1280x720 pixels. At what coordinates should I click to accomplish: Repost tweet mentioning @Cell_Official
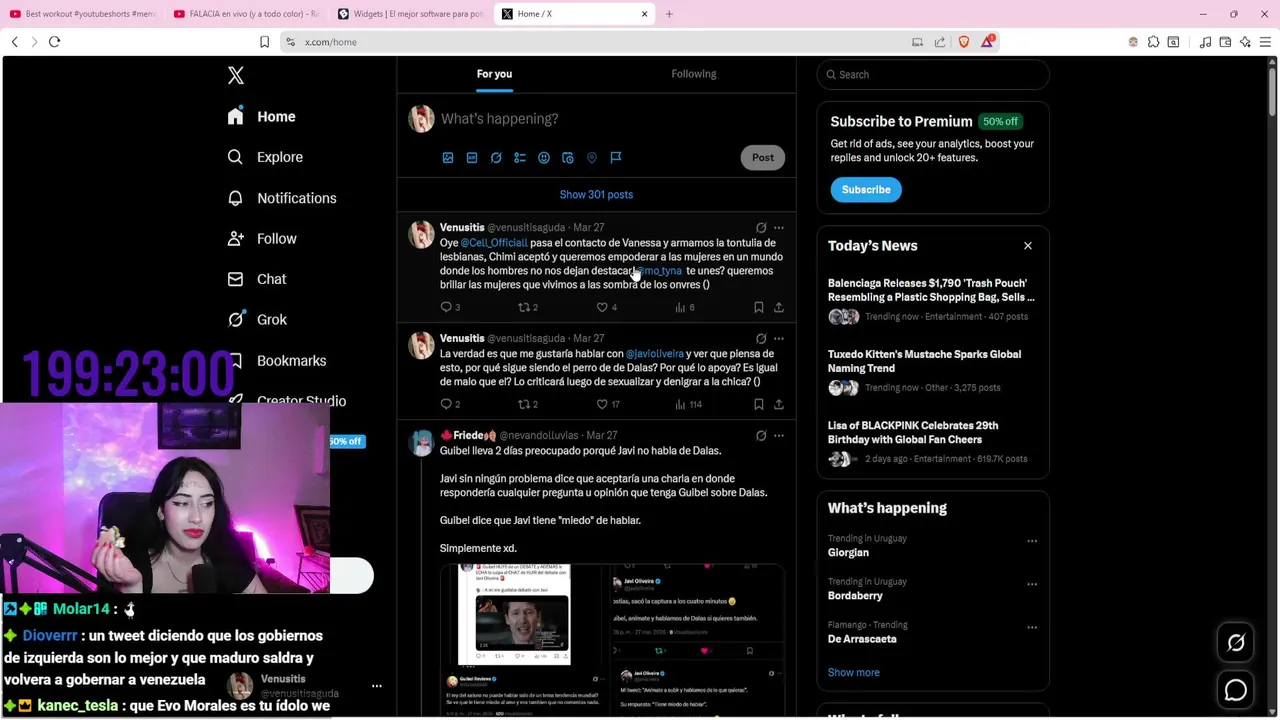[x=527, y=308]
